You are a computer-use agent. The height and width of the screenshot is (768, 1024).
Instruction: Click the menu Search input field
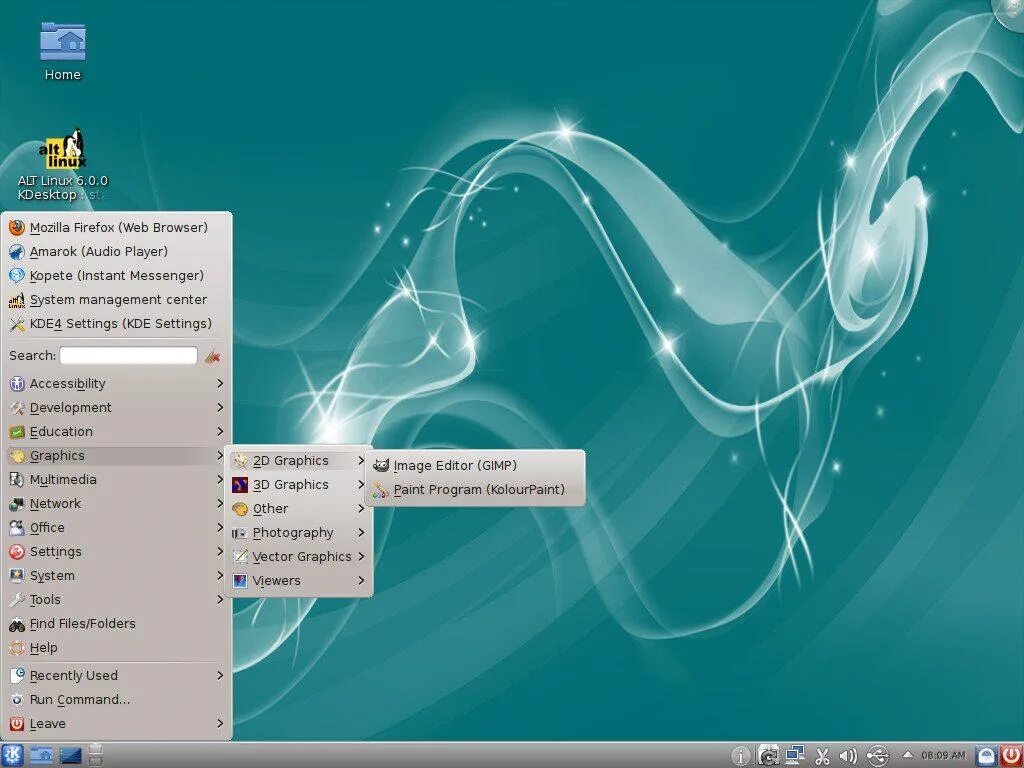(129, 355)
